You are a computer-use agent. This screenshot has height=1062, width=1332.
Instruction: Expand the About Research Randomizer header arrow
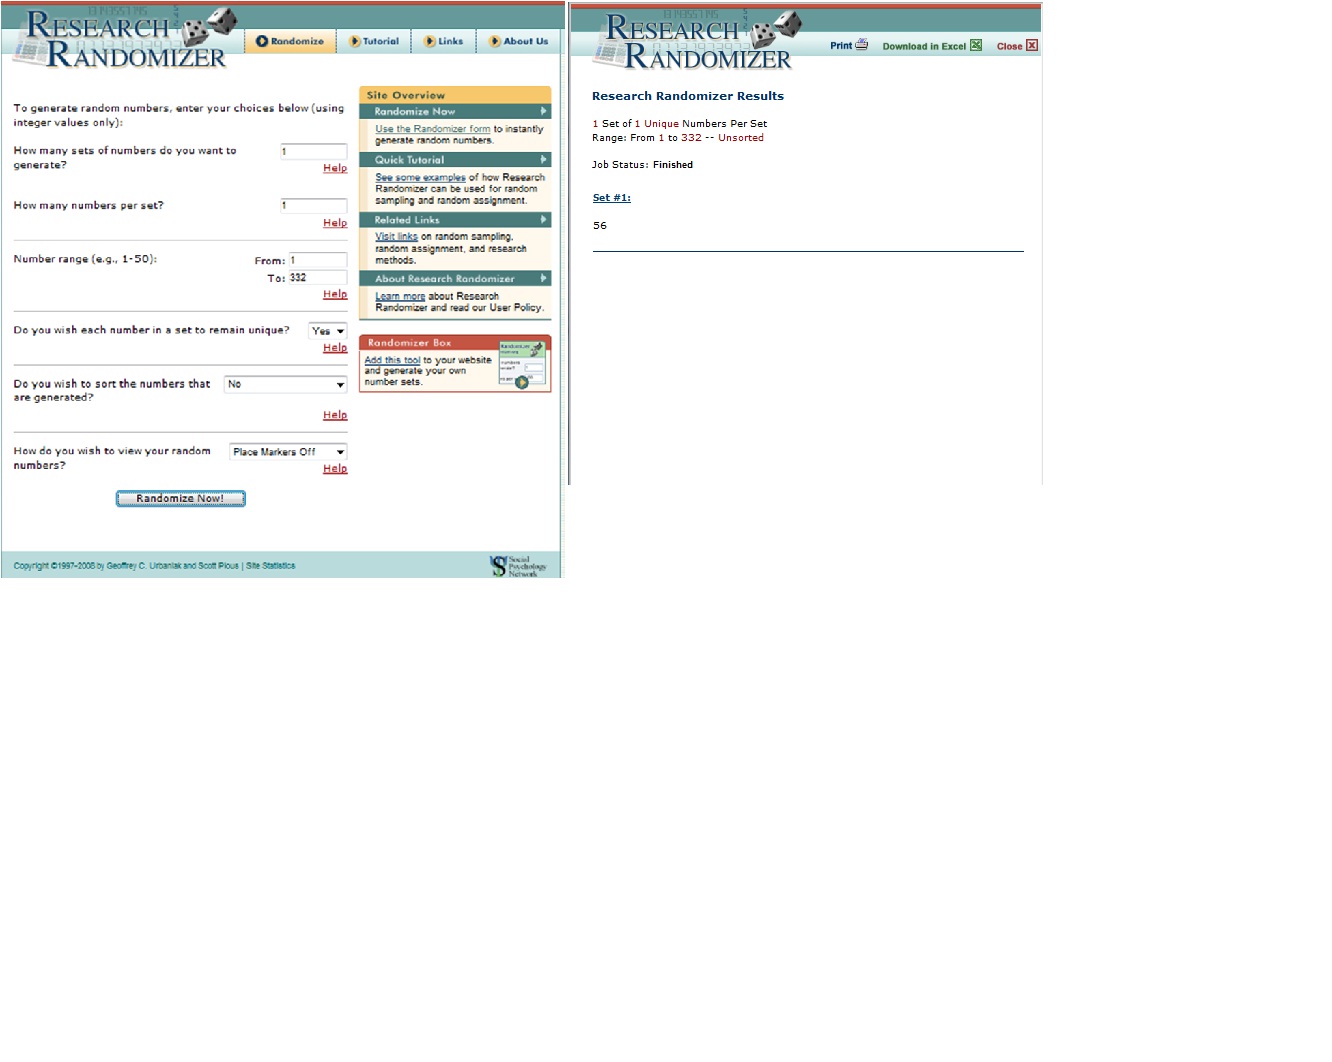point(544,278)
